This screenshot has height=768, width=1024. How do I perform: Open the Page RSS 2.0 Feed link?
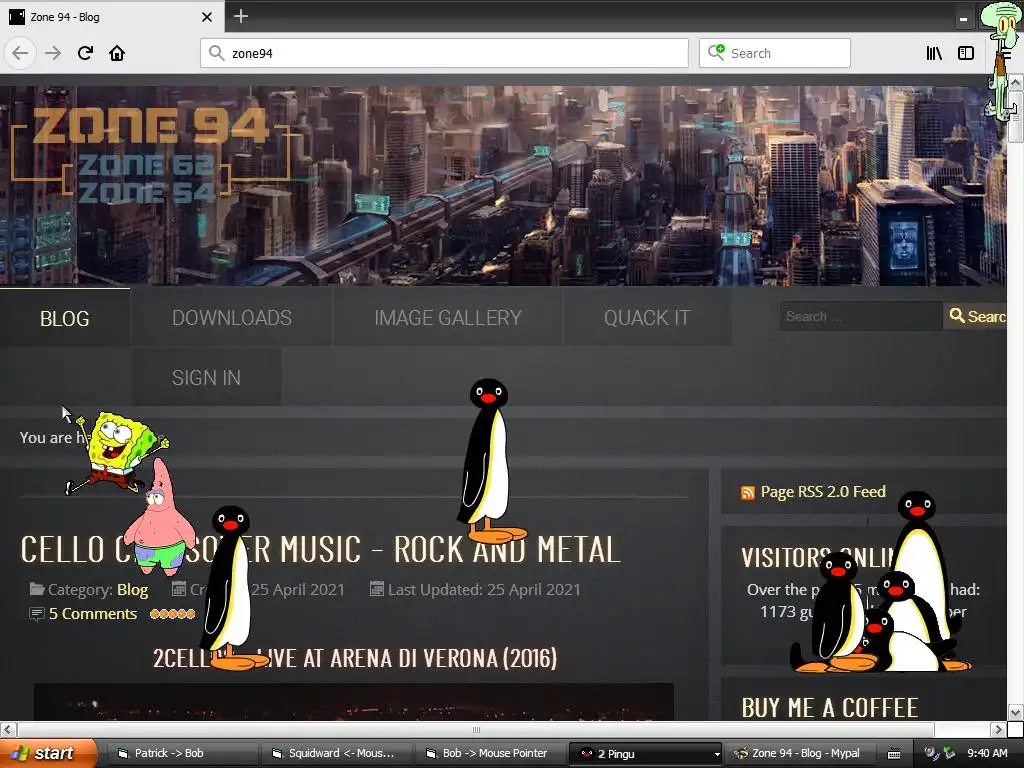tap(823, 492)
